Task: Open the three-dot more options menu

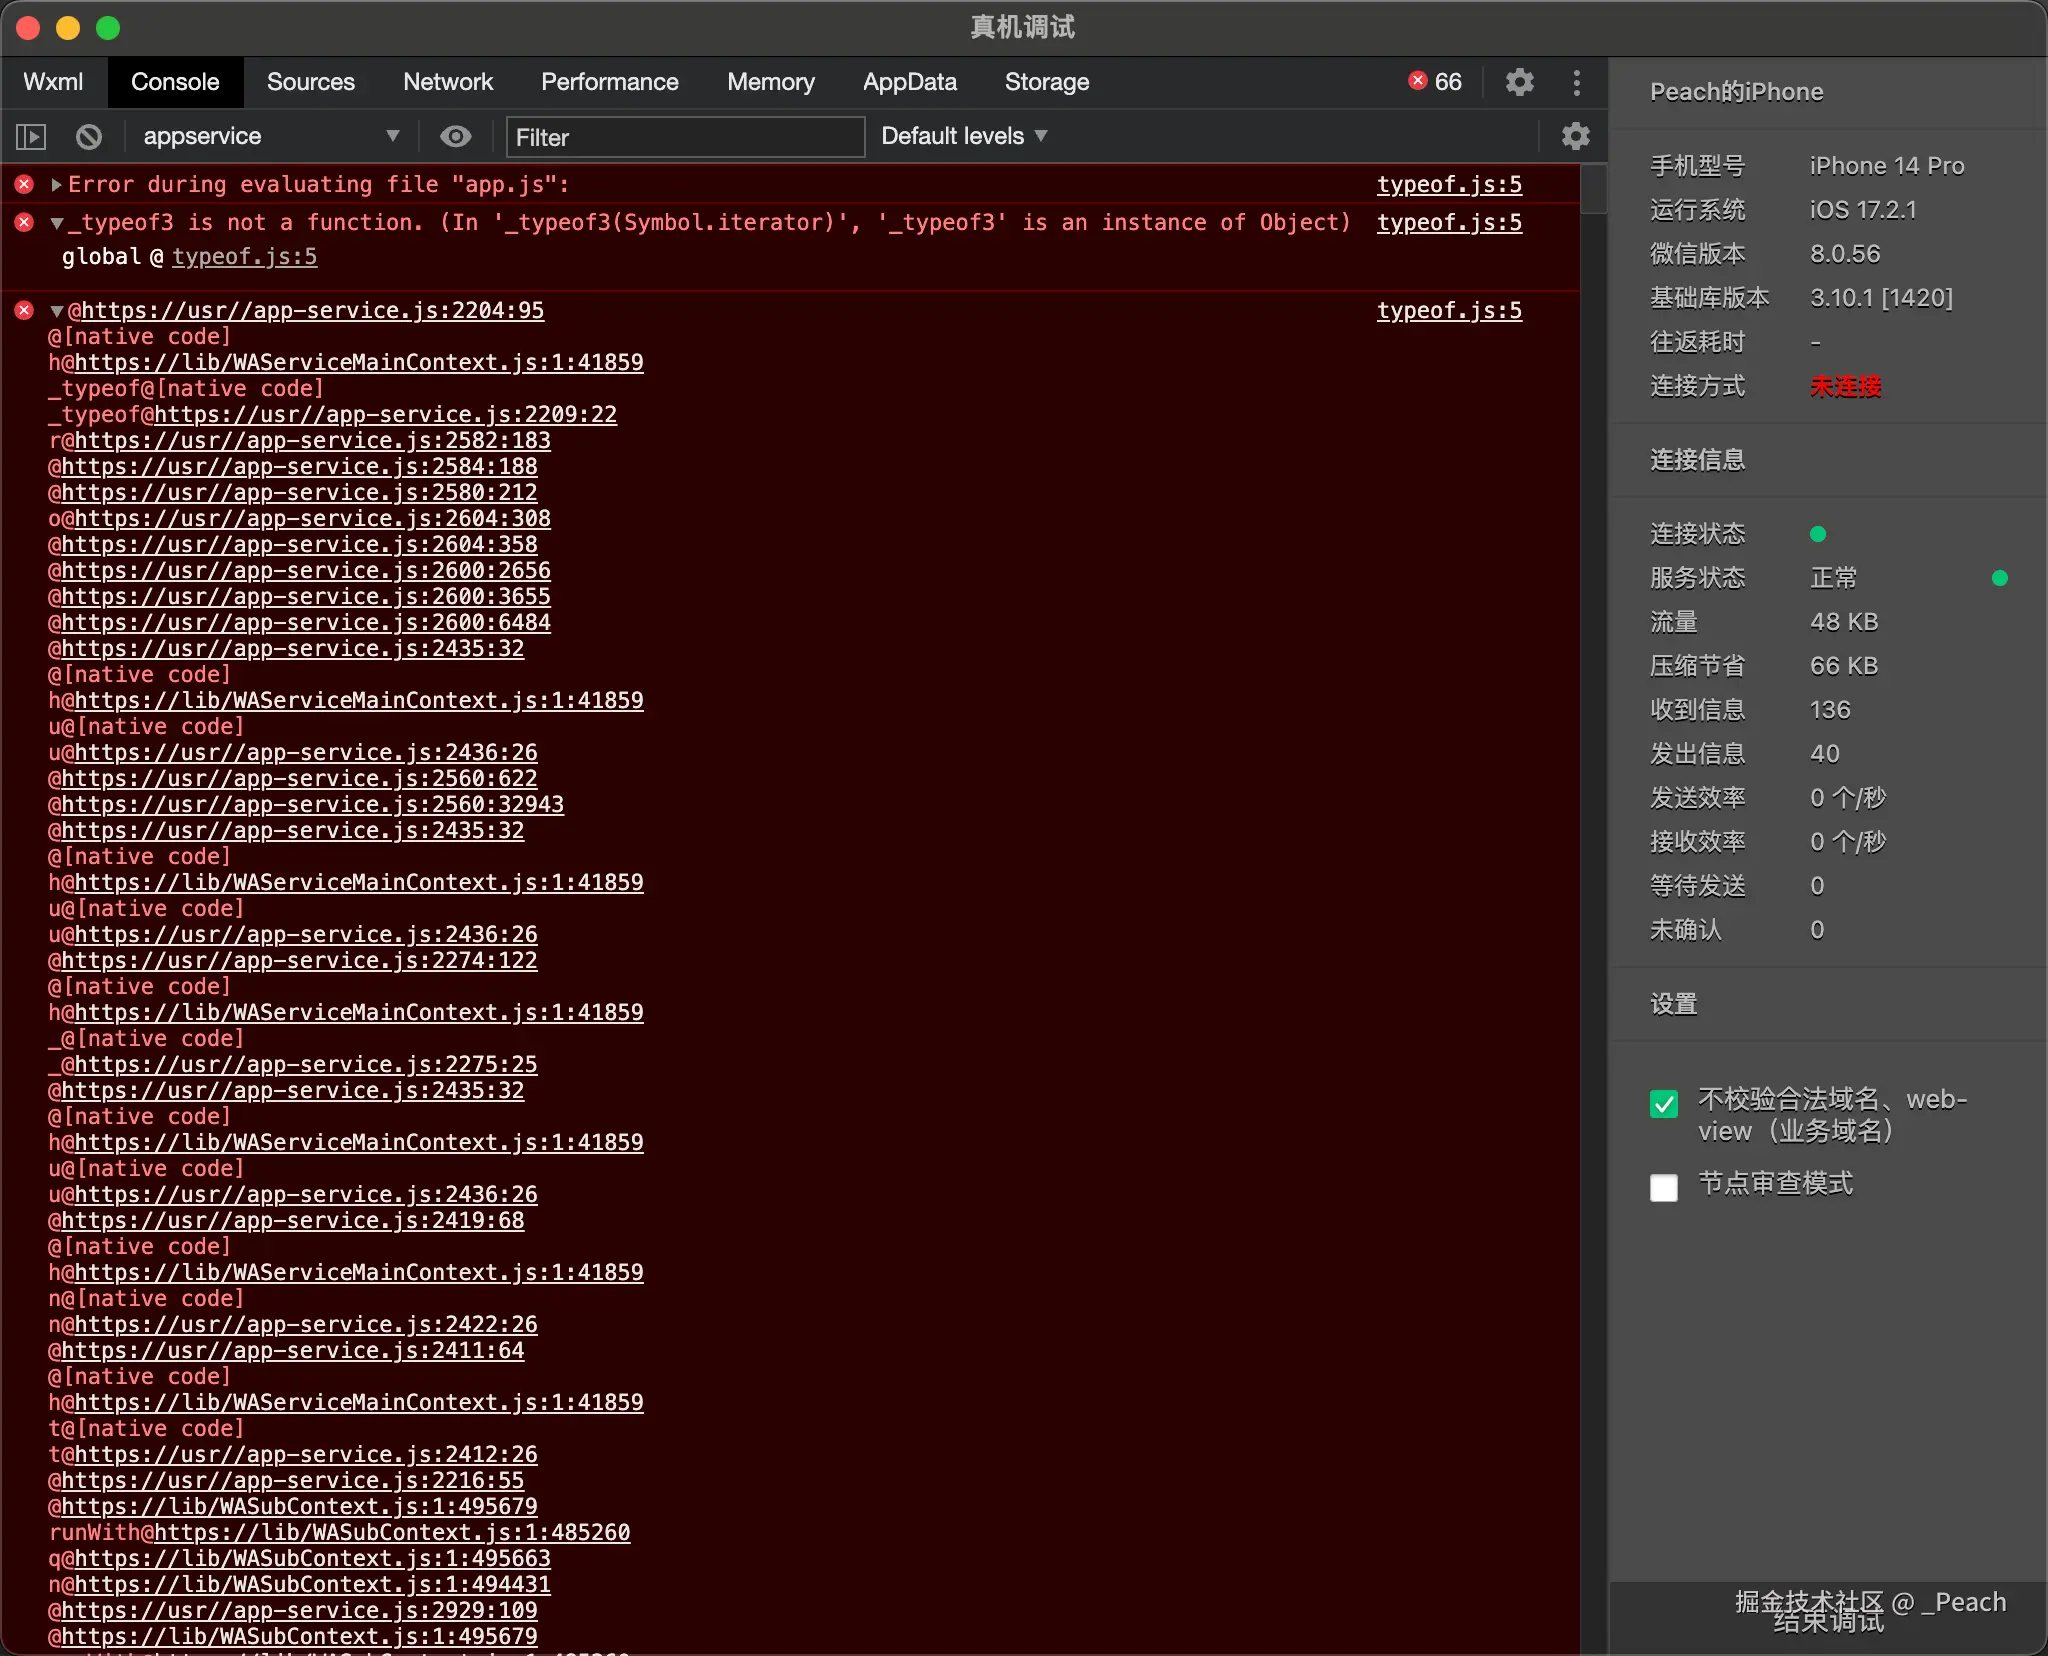Action: click(1576, 82)
